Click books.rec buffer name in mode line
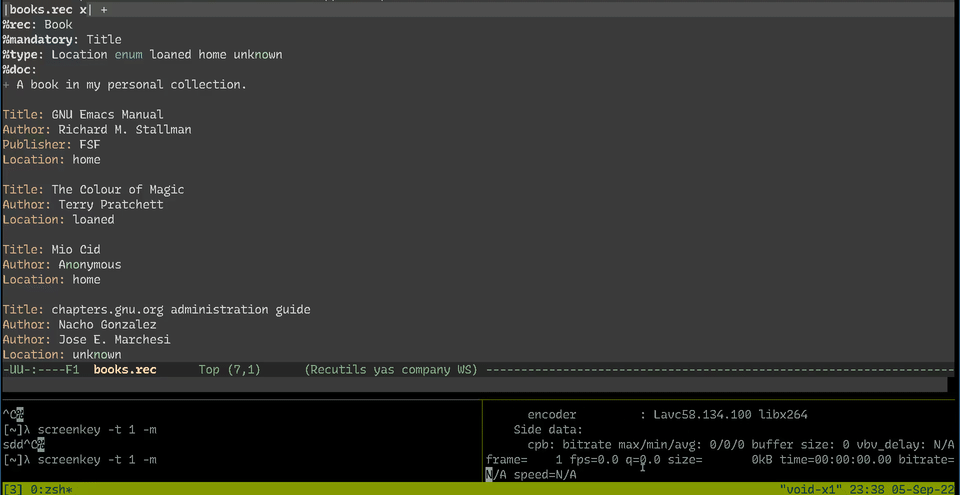 tap(125, 369)
